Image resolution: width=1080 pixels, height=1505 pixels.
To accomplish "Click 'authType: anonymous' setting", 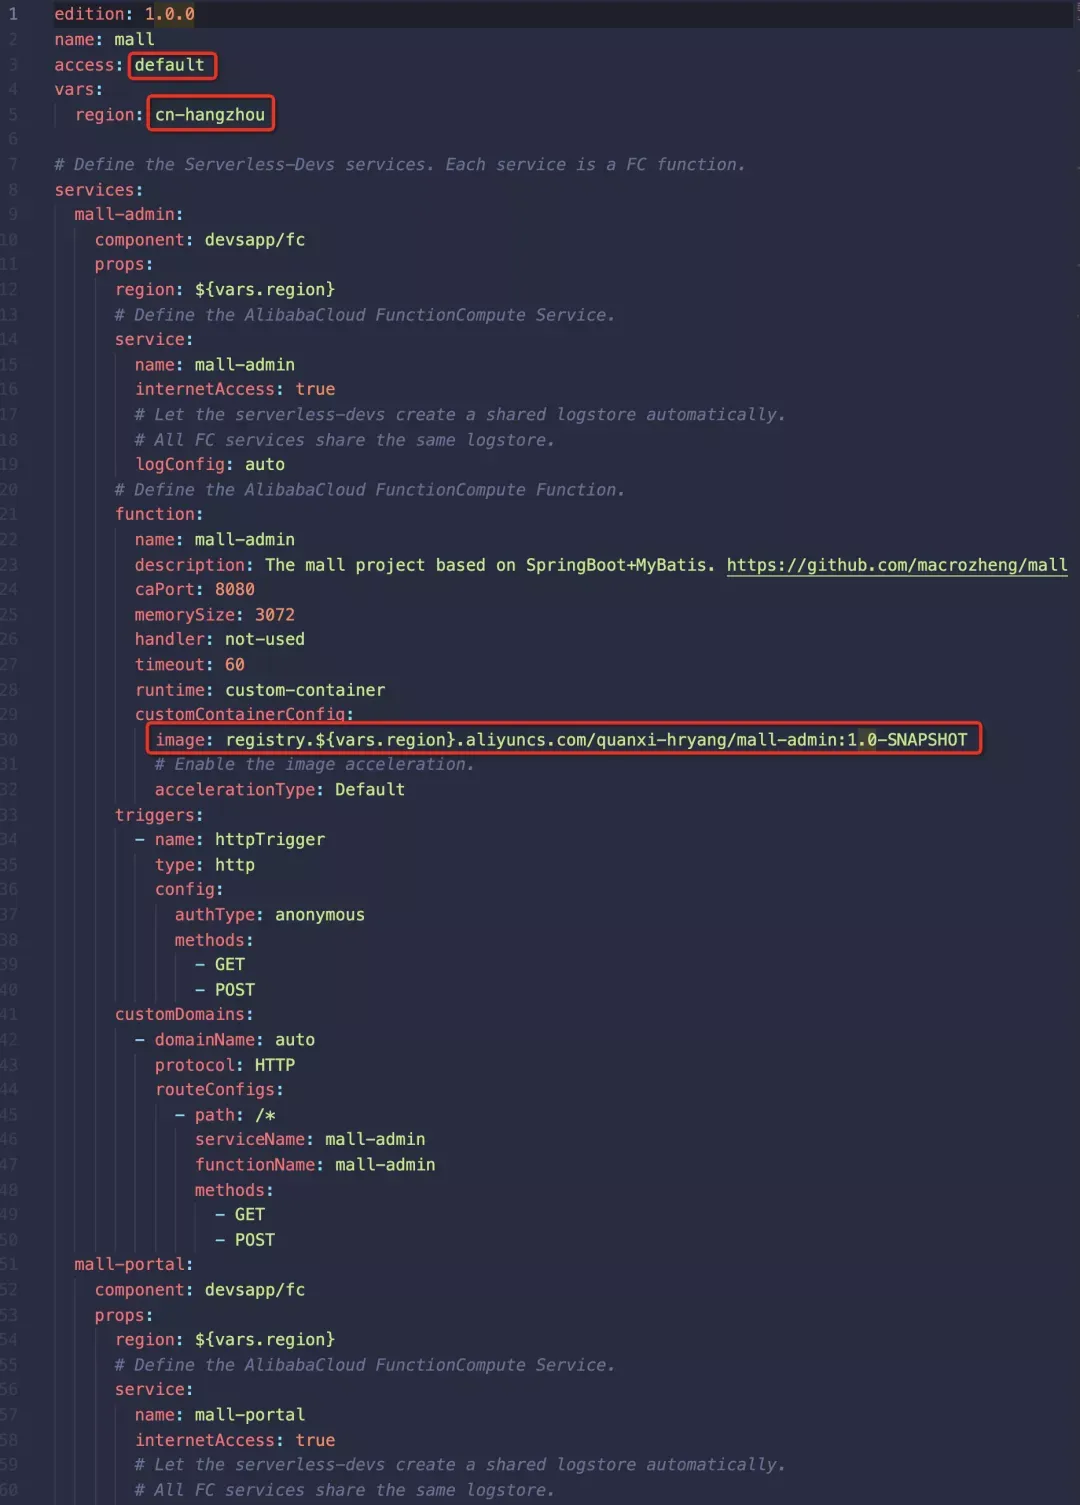I will click(x=270, y=914).
